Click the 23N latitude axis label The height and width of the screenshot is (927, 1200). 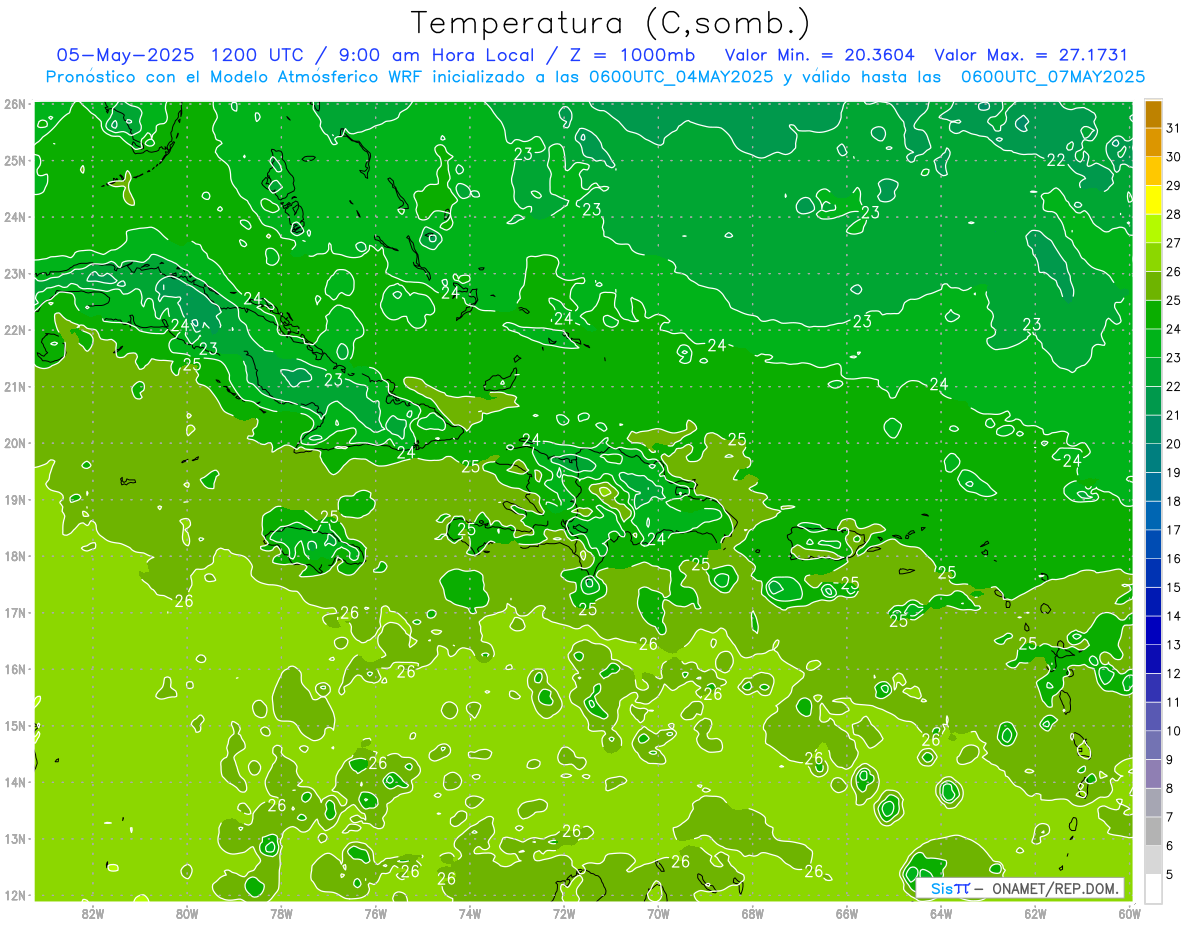click(15, 273)
